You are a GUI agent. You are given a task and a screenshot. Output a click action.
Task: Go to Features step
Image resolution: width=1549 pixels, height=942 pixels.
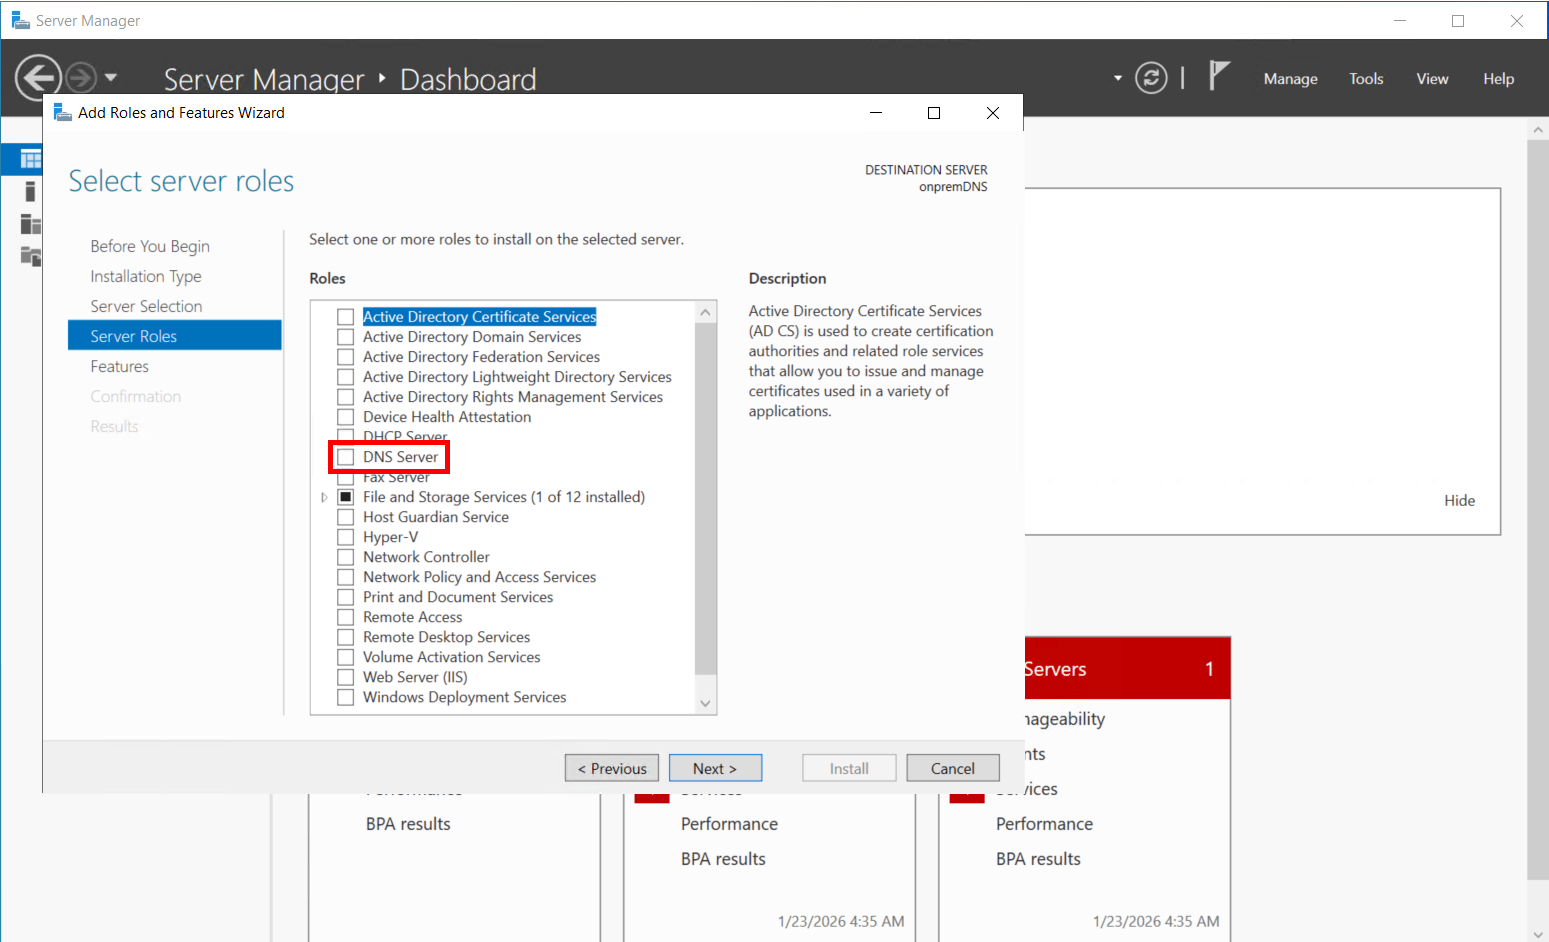point(119,366)
